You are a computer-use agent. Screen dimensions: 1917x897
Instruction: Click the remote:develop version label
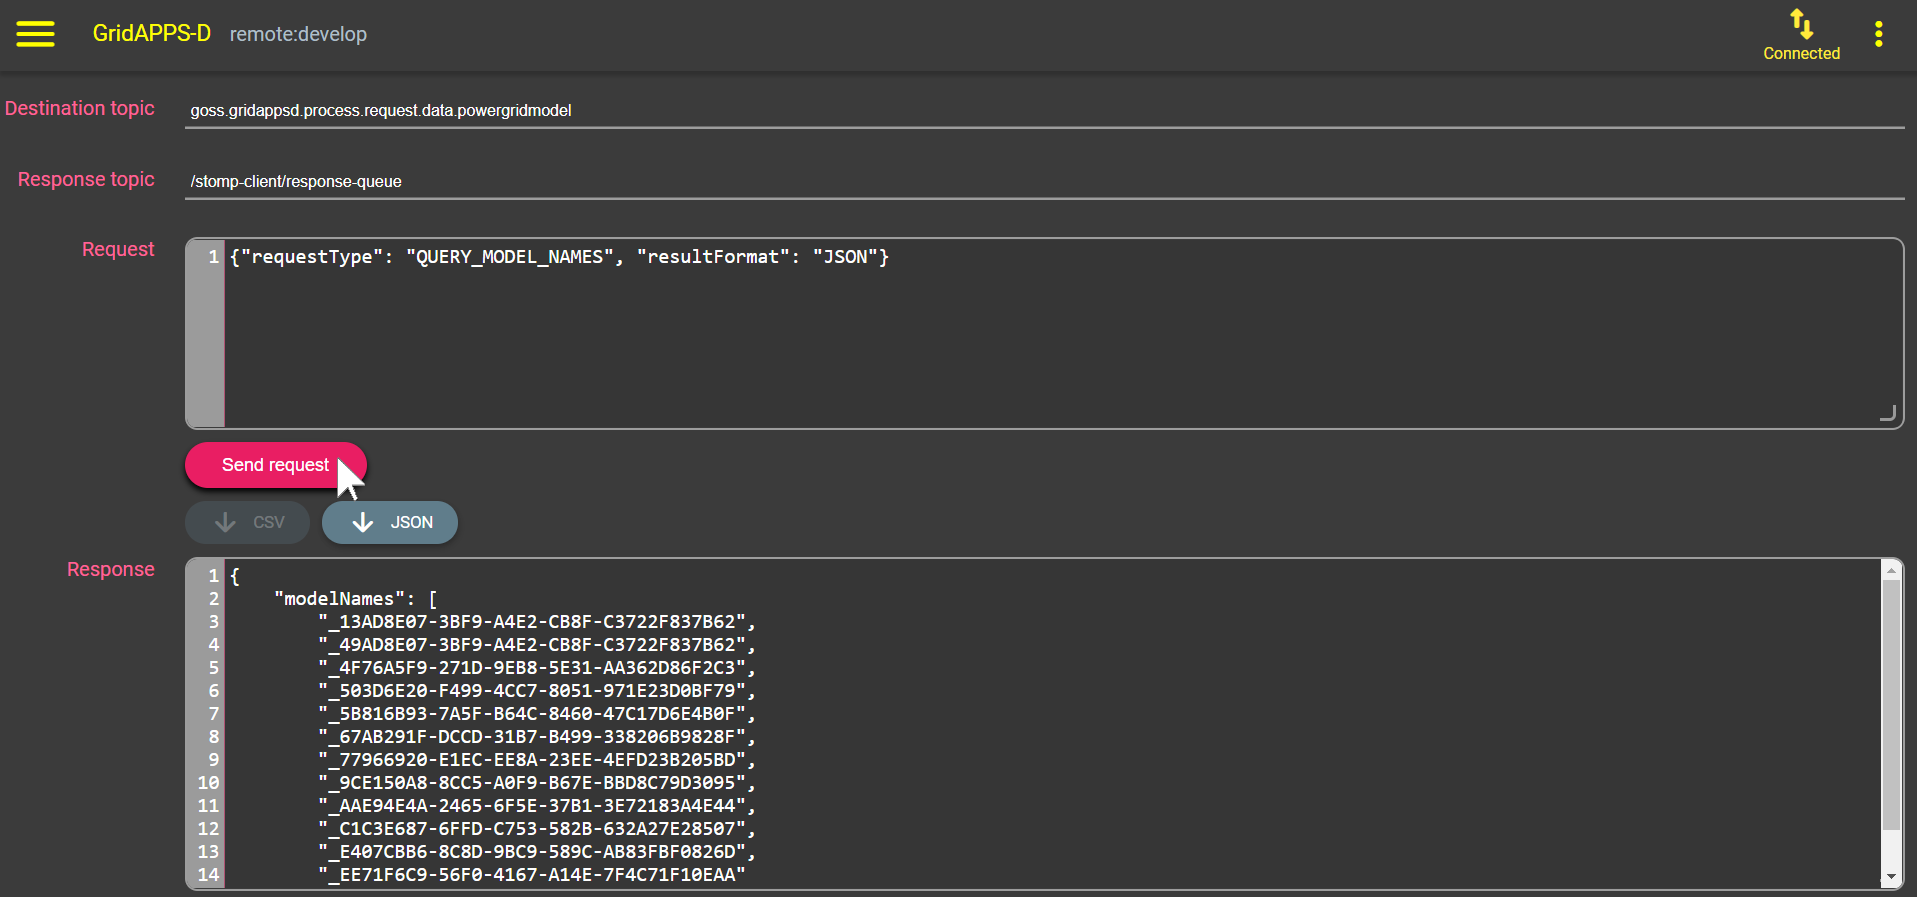[x=298, y=34]
